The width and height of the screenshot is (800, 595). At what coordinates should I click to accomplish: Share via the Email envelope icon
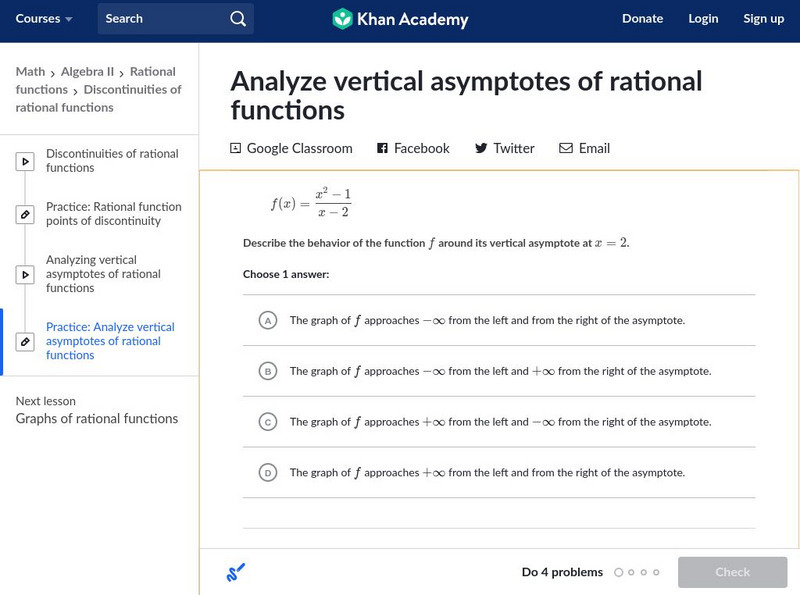(566, 148)
